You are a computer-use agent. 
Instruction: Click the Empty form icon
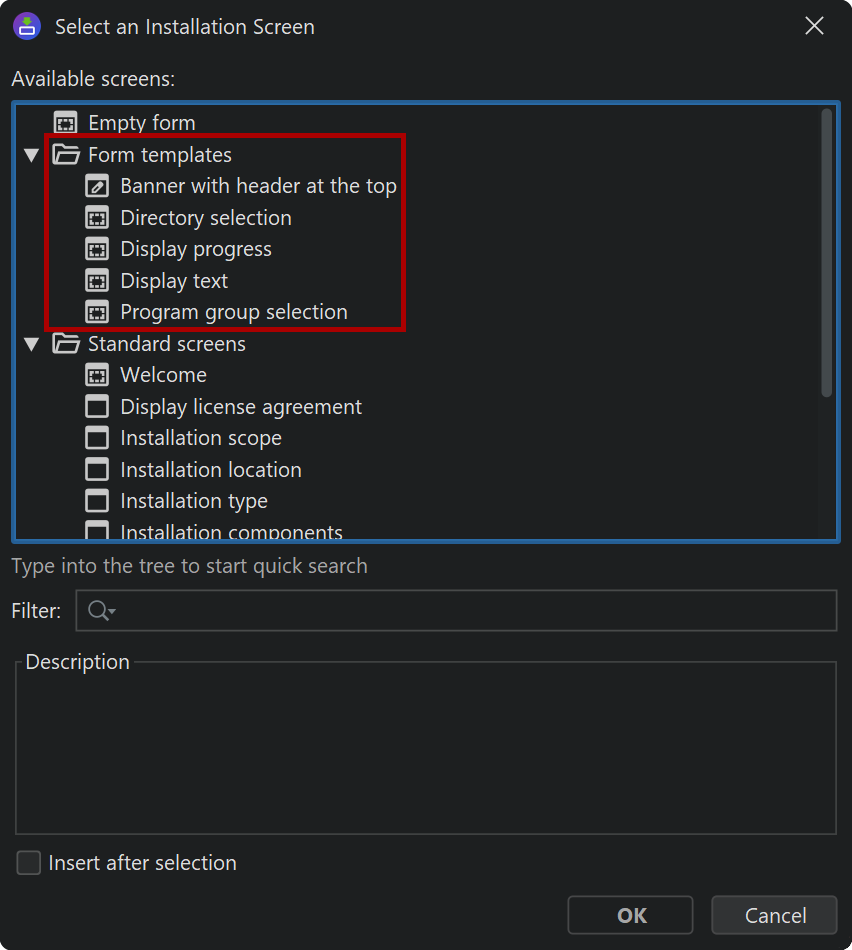65,123
